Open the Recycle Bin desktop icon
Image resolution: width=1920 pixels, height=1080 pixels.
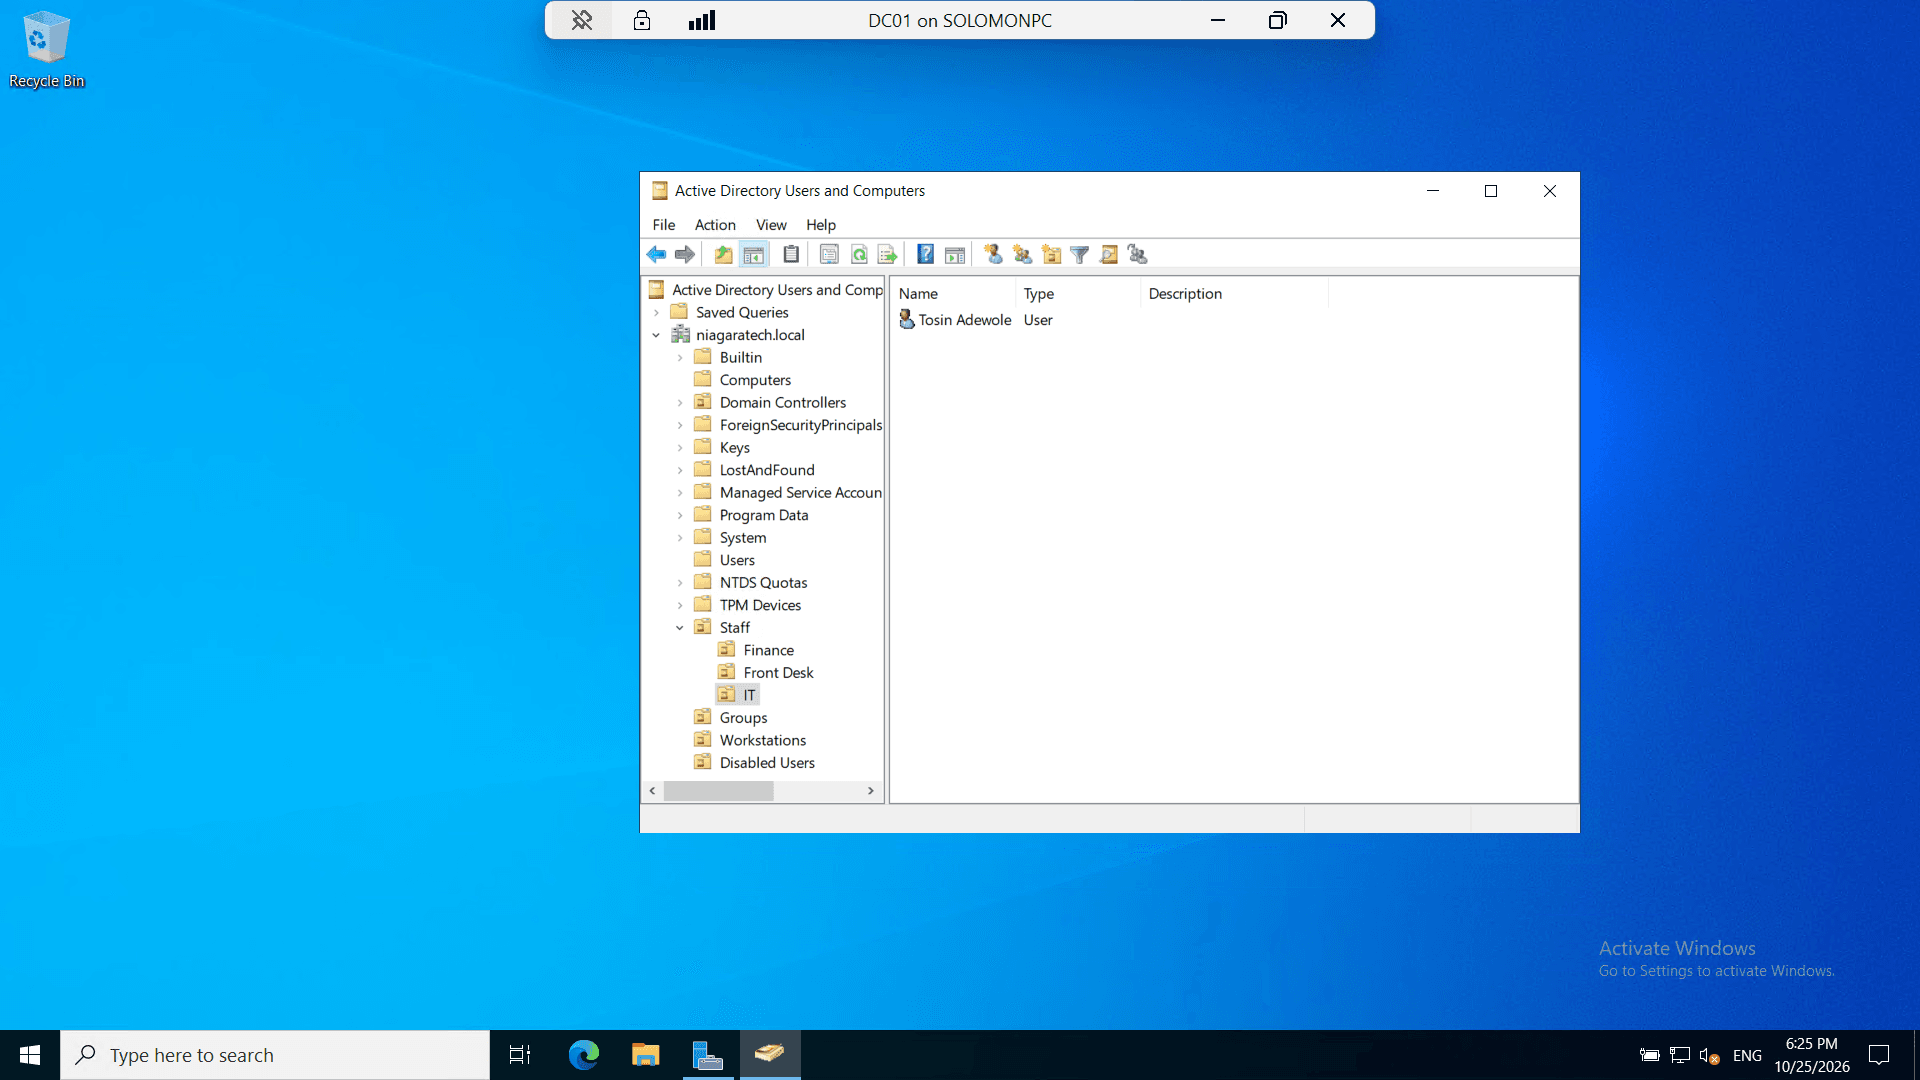[46, 50]
